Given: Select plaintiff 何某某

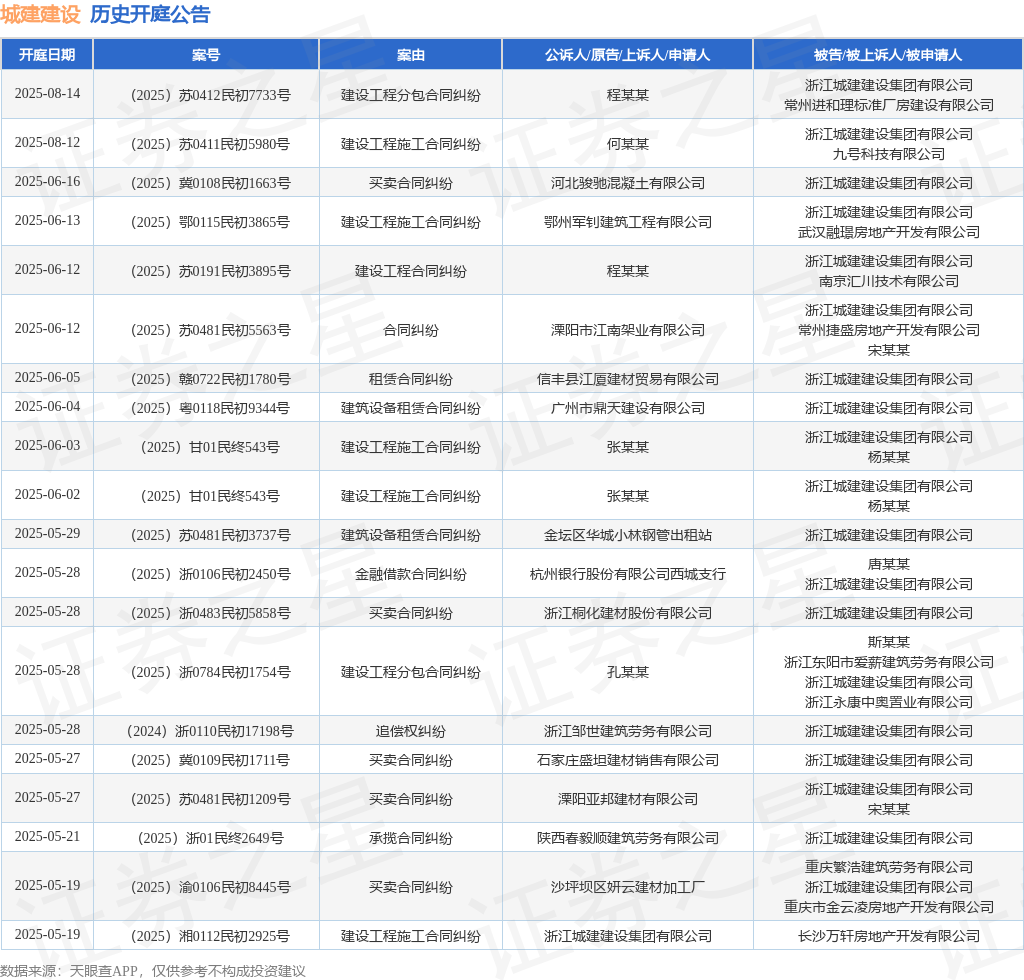Looking at the screenshot, I should [x=628, y=144].
